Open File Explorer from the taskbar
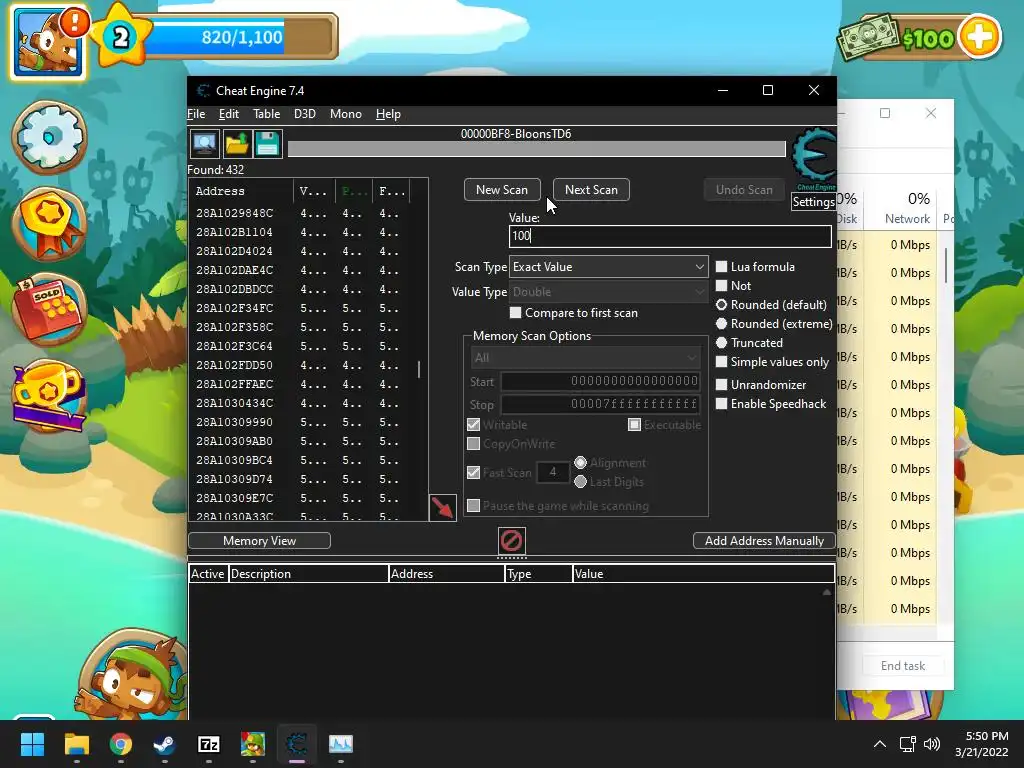Screen dimensions: 1024x768 click(76, 744)
